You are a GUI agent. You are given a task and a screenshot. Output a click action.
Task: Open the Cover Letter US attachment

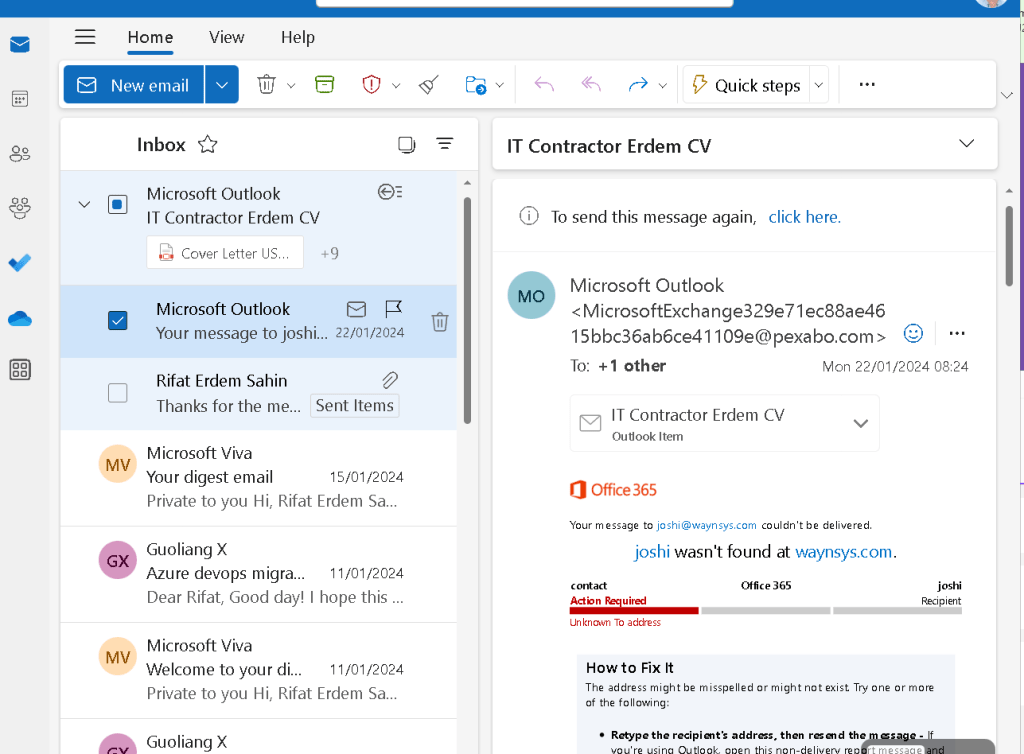click(x=225, y=253)
